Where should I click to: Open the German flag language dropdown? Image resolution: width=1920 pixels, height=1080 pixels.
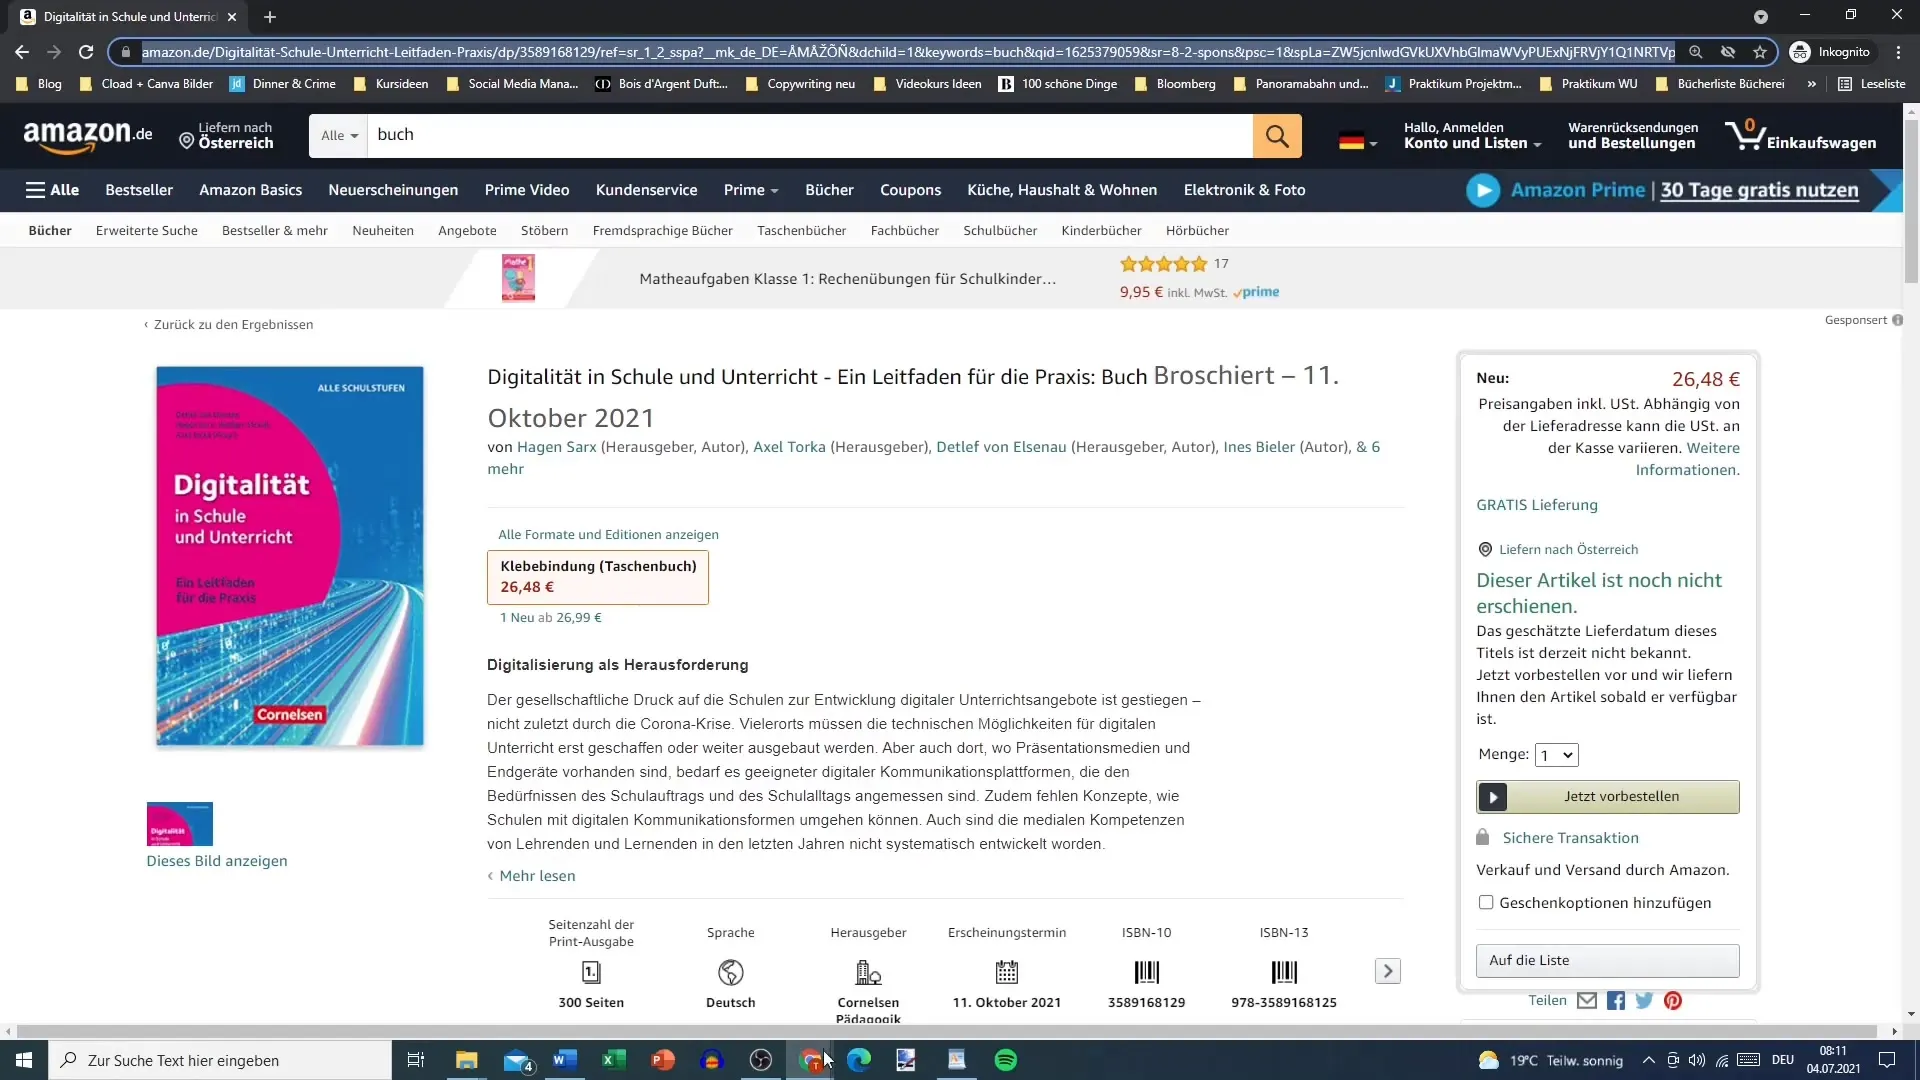(x=1358, y=141)
